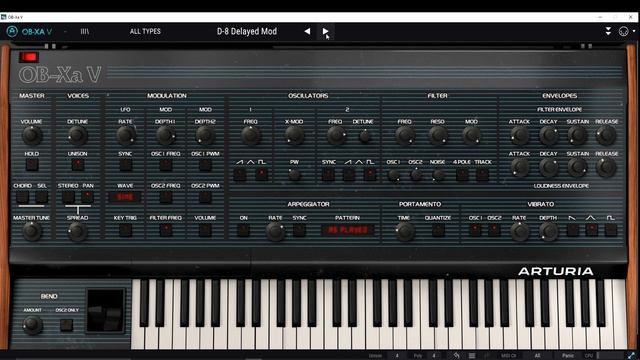
Task: Click the filter FREQ knob
Action: (404, 136)
